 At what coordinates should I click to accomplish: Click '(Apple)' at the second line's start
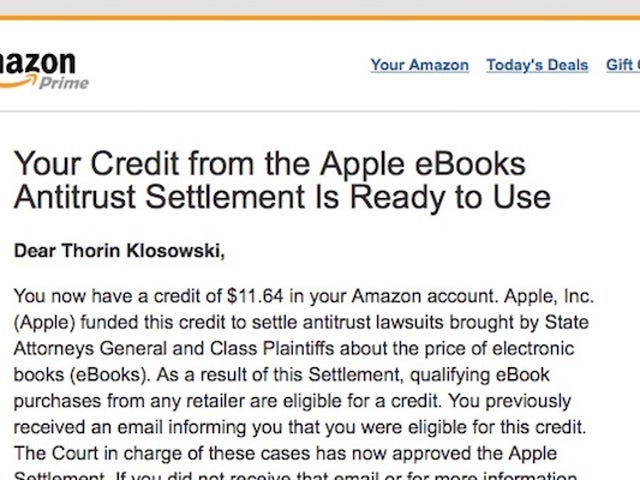[44, 322]
